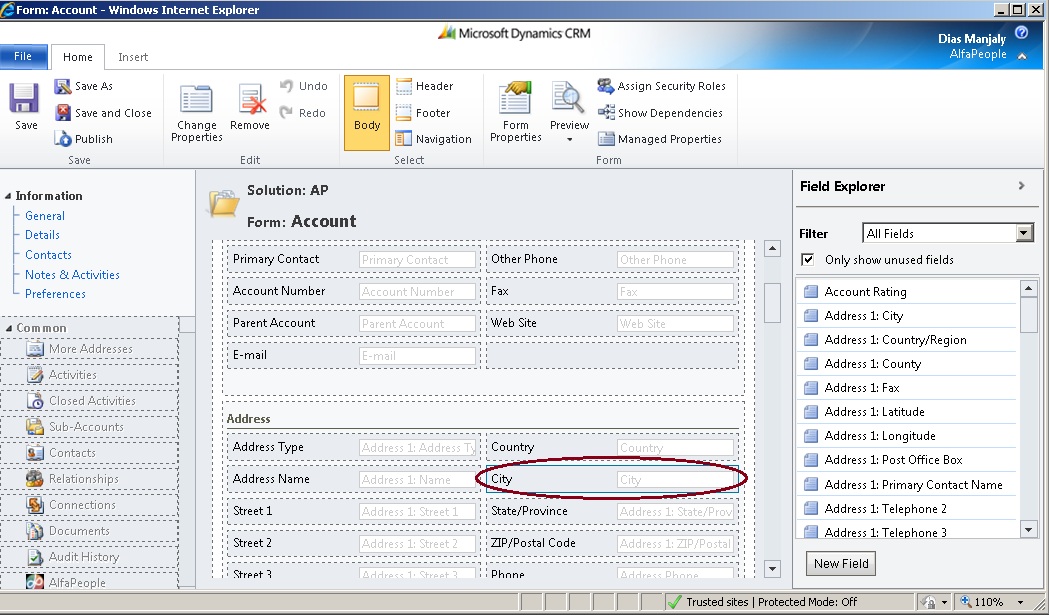Viewport: 1049px width, 615px height.
Task: Click the Save floppy disk icon
Action: coord(24,98)
